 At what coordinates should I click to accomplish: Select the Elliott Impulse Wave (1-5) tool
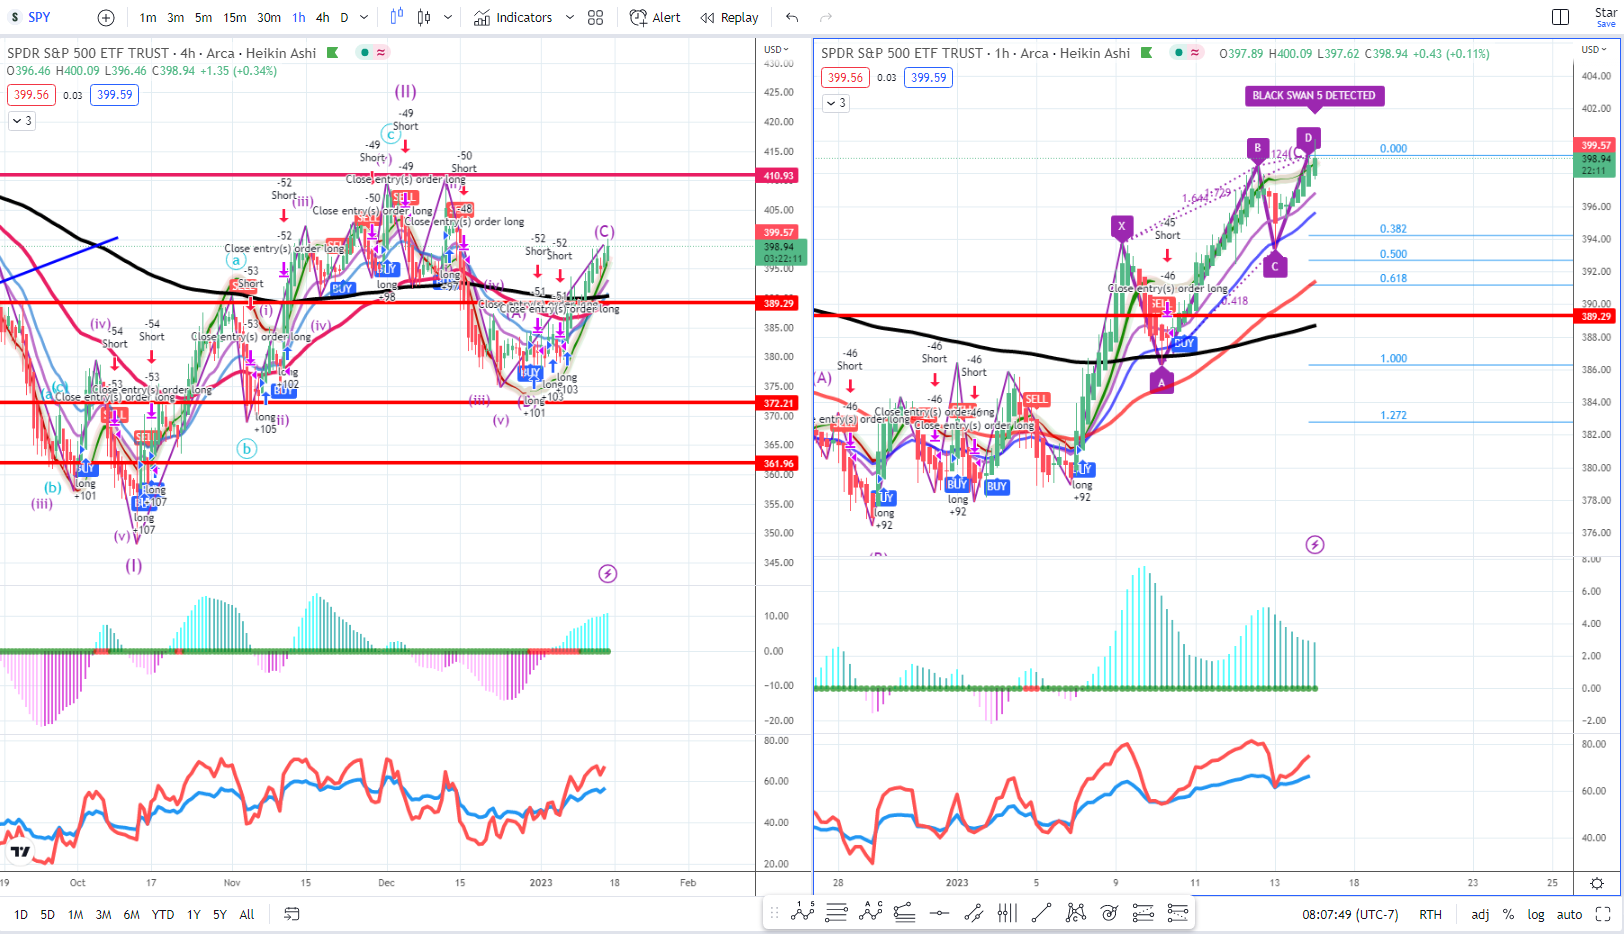pos(803,913)
